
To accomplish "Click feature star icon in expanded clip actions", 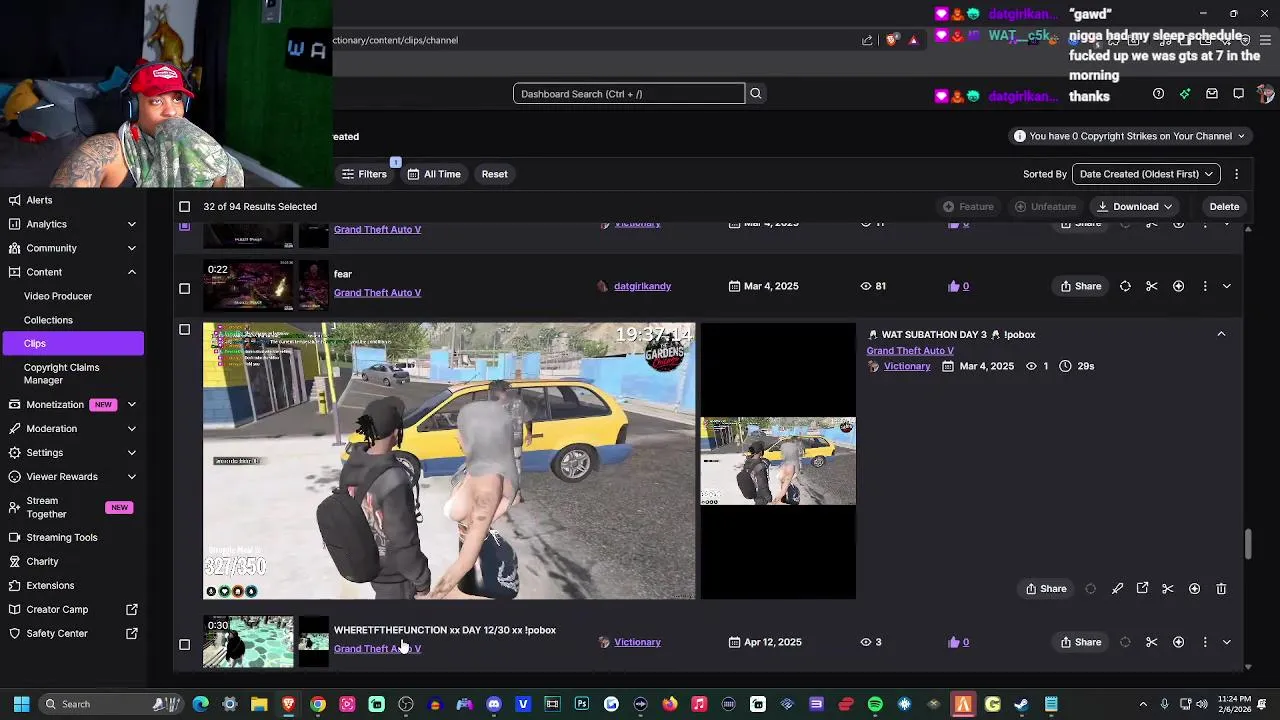I will pyautogui.click(x=1195, y=589).
